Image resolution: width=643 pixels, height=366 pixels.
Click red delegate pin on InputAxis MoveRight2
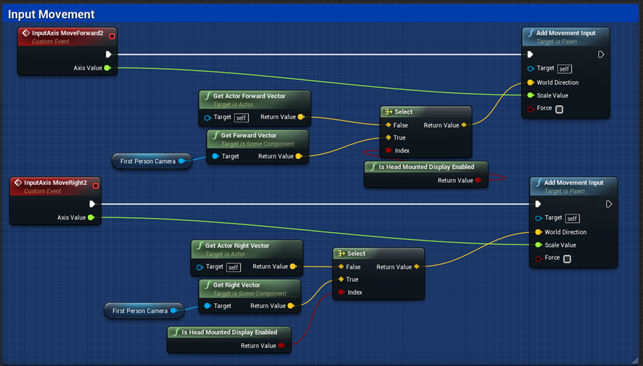96,186
